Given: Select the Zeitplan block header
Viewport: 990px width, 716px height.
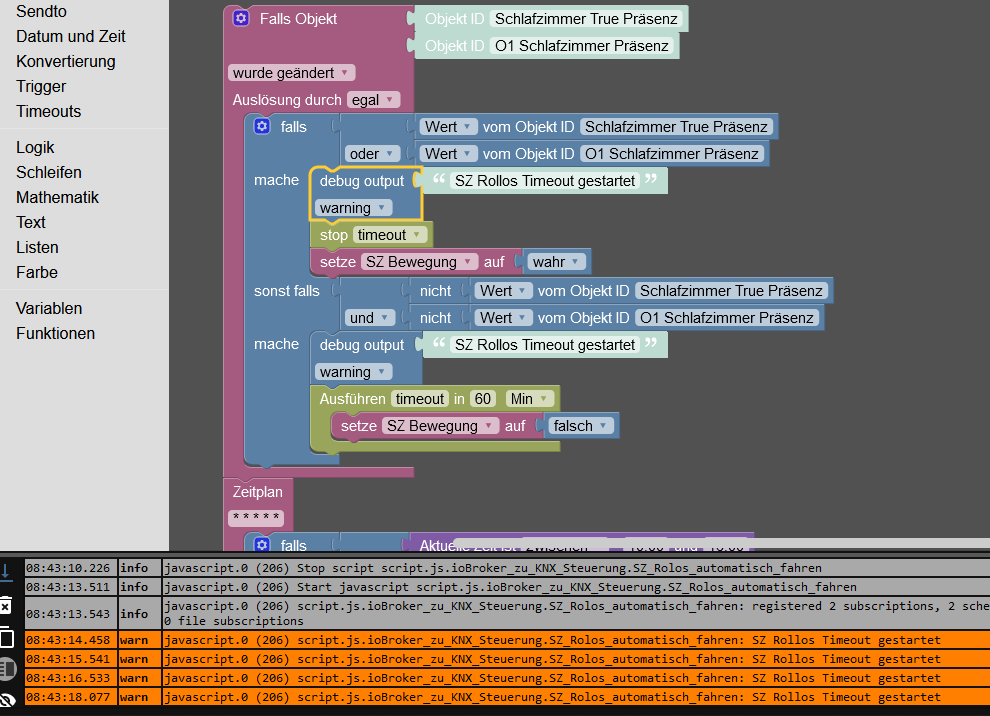Looking at the screenshot, I should [258, 492].
